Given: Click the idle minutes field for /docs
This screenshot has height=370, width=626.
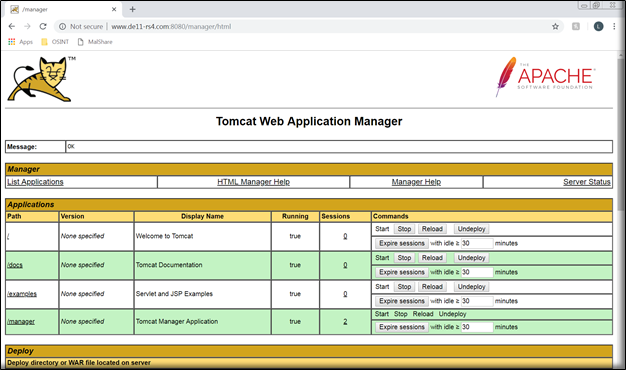Looking at the screenshot, I should coord(477,272).
